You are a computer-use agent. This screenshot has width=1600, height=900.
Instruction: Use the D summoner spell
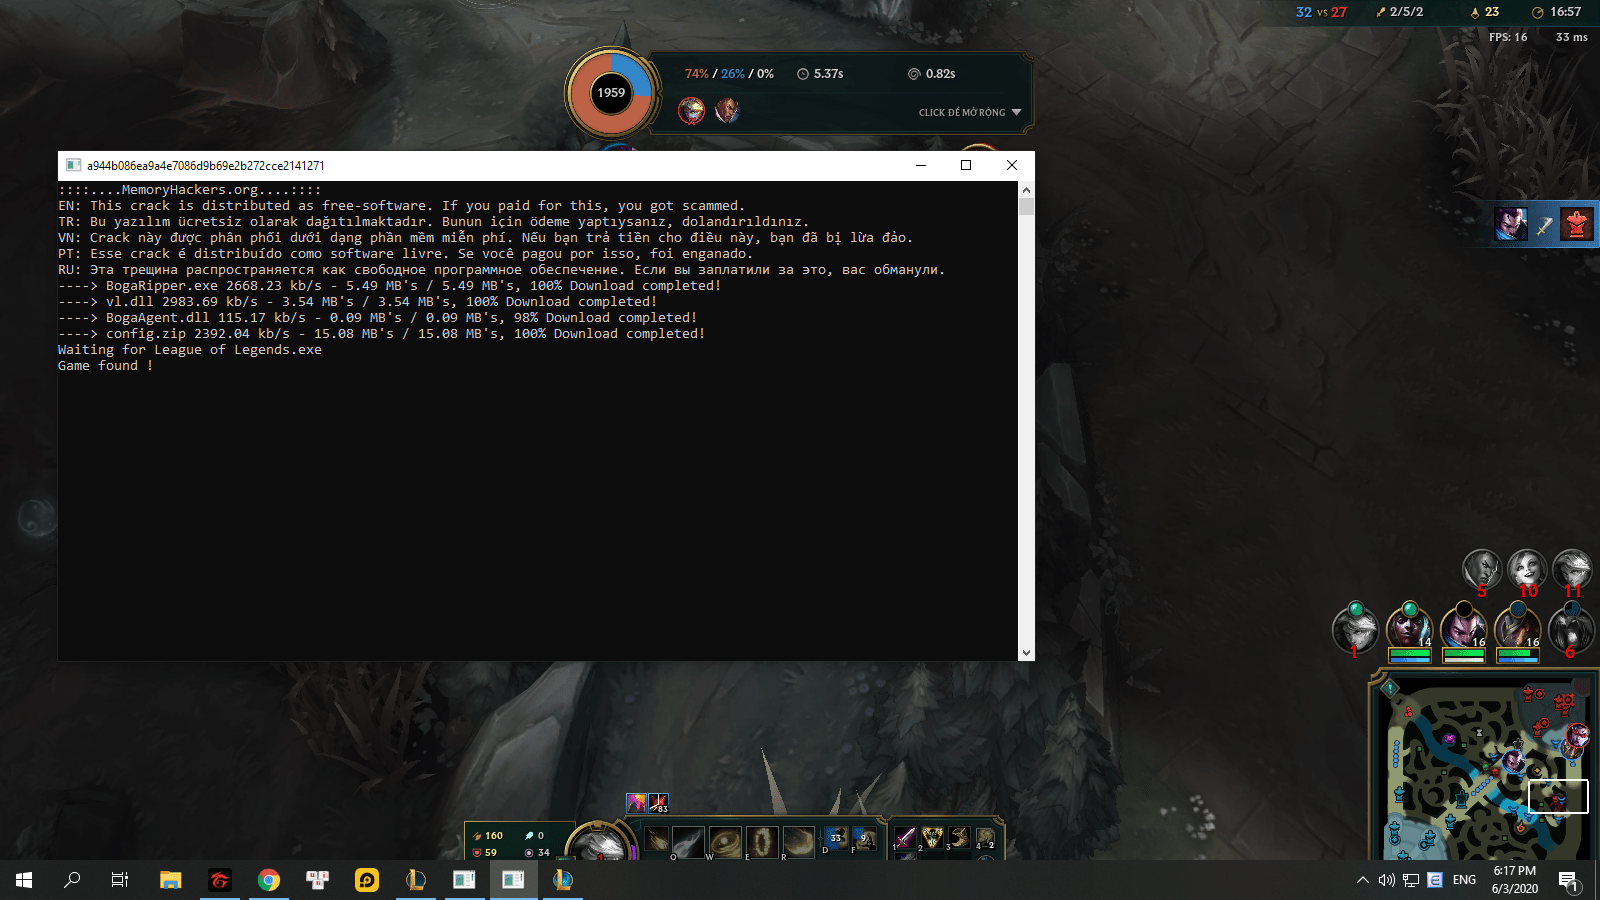coord(837,839)
